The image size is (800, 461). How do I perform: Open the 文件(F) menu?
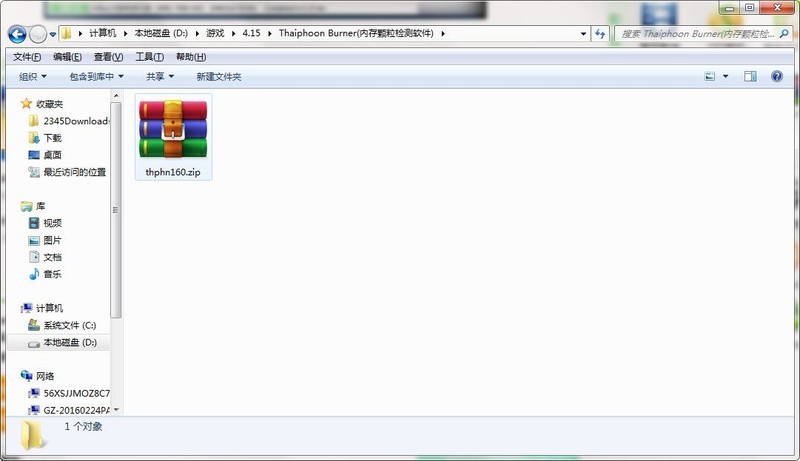27,57
